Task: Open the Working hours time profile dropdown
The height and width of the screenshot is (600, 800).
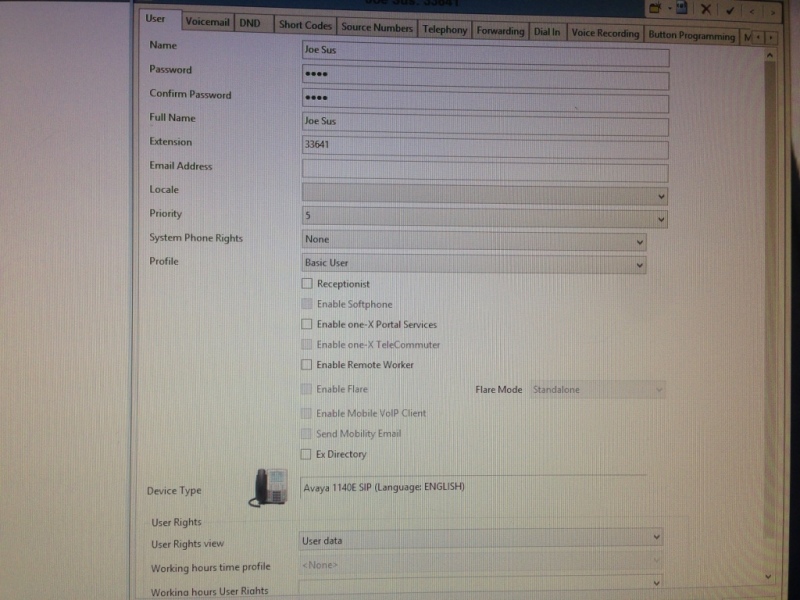Action: [481, 563]
